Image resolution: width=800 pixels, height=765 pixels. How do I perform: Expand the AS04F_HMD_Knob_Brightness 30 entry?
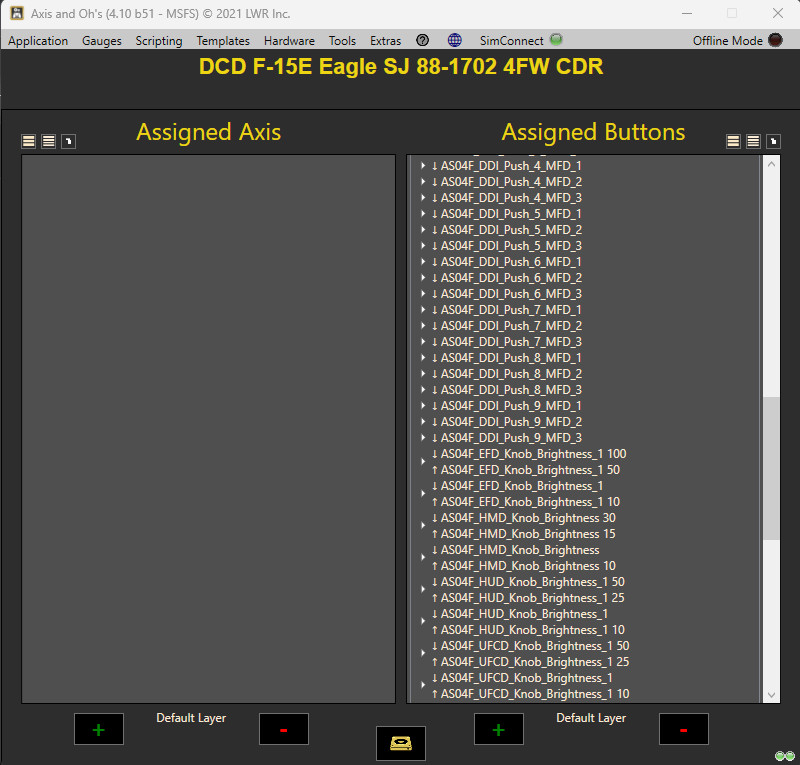pyautogui.click(x=423, y=525)
